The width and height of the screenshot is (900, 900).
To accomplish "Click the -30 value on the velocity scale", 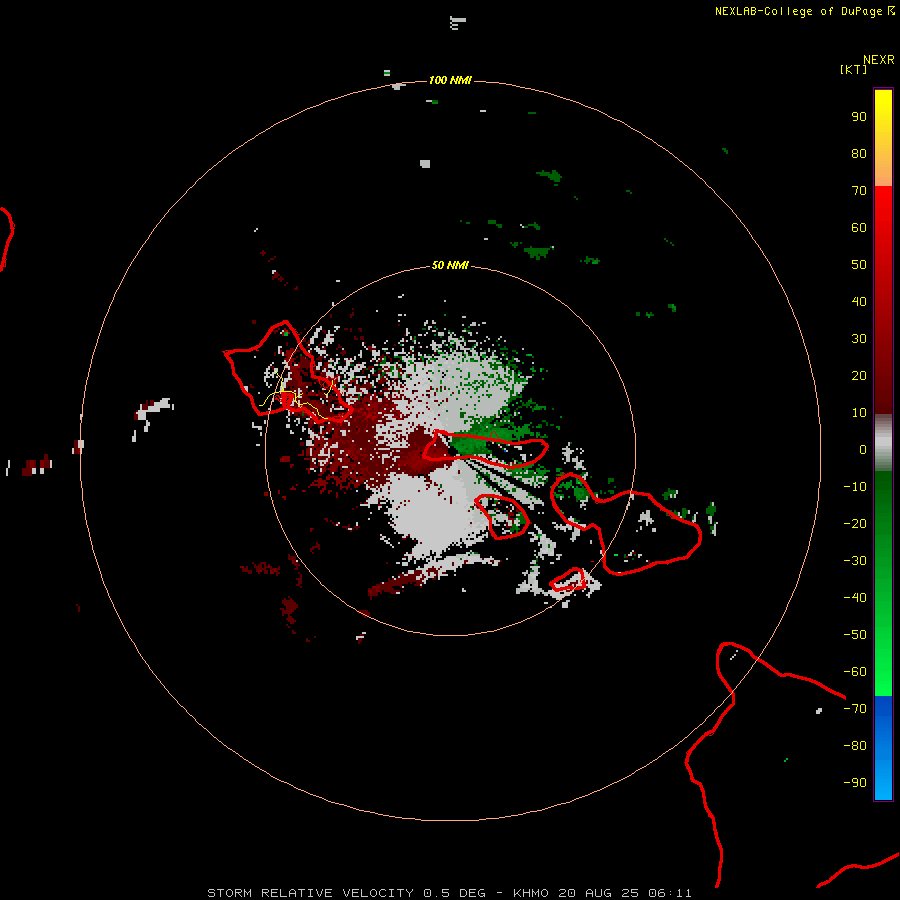I will click(x=855, y=561).
